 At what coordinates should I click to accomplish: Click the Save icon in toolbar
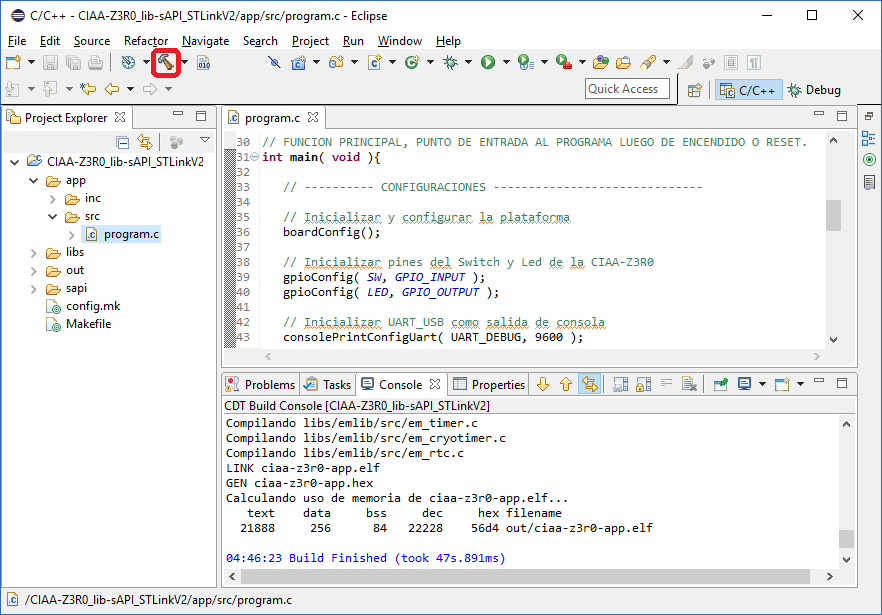[x=51, y=62]
